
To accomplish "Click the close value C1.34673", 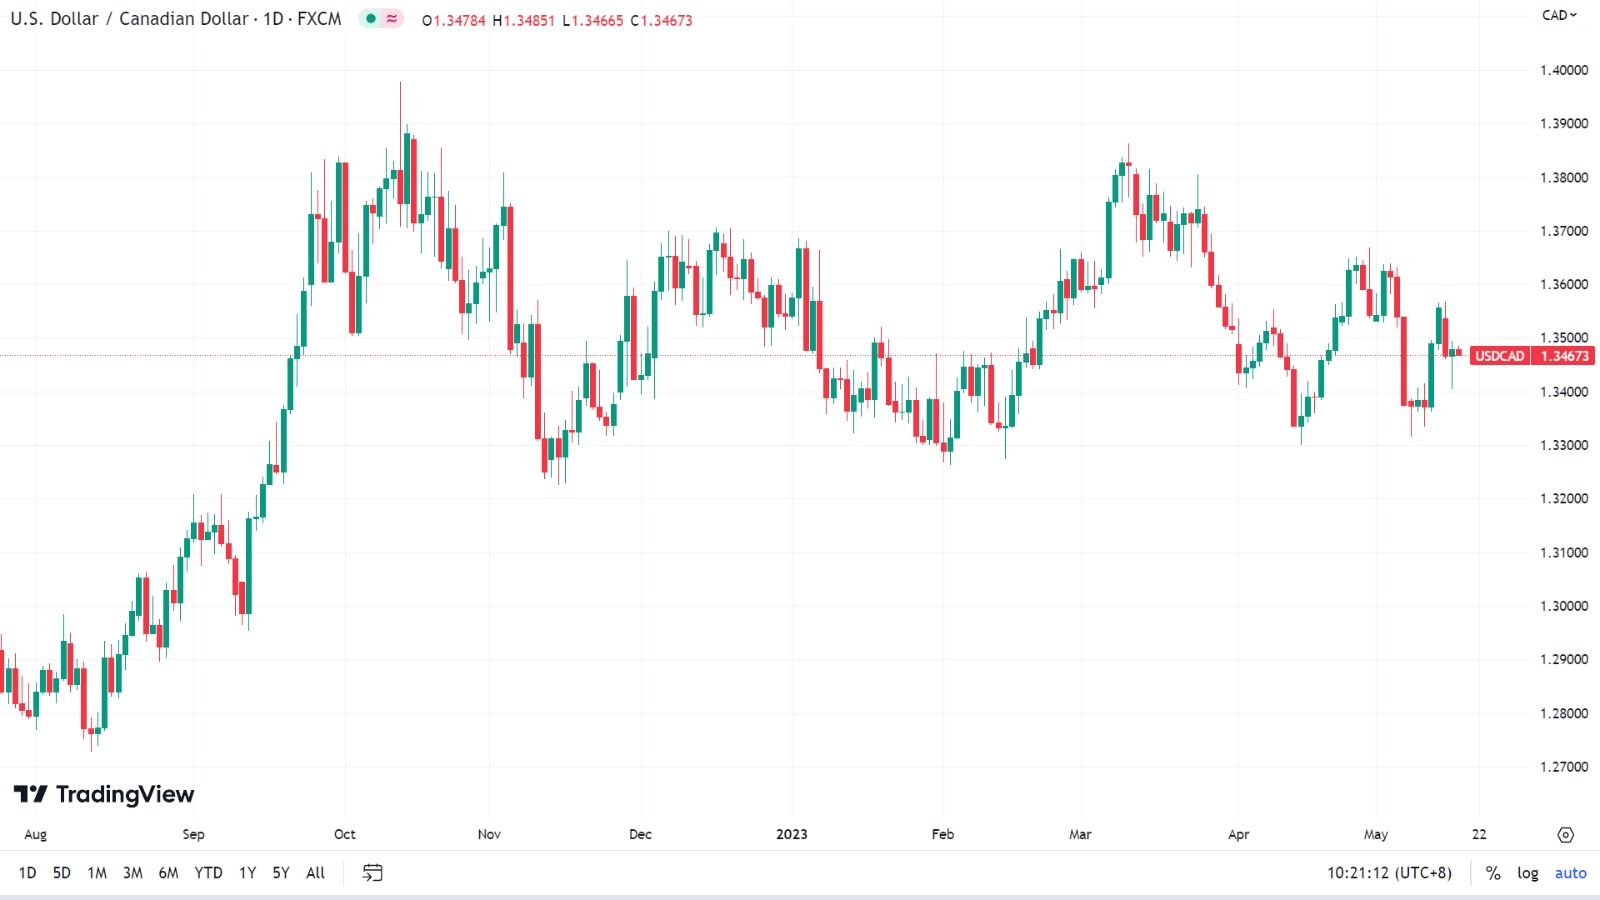I will (661, 20).
